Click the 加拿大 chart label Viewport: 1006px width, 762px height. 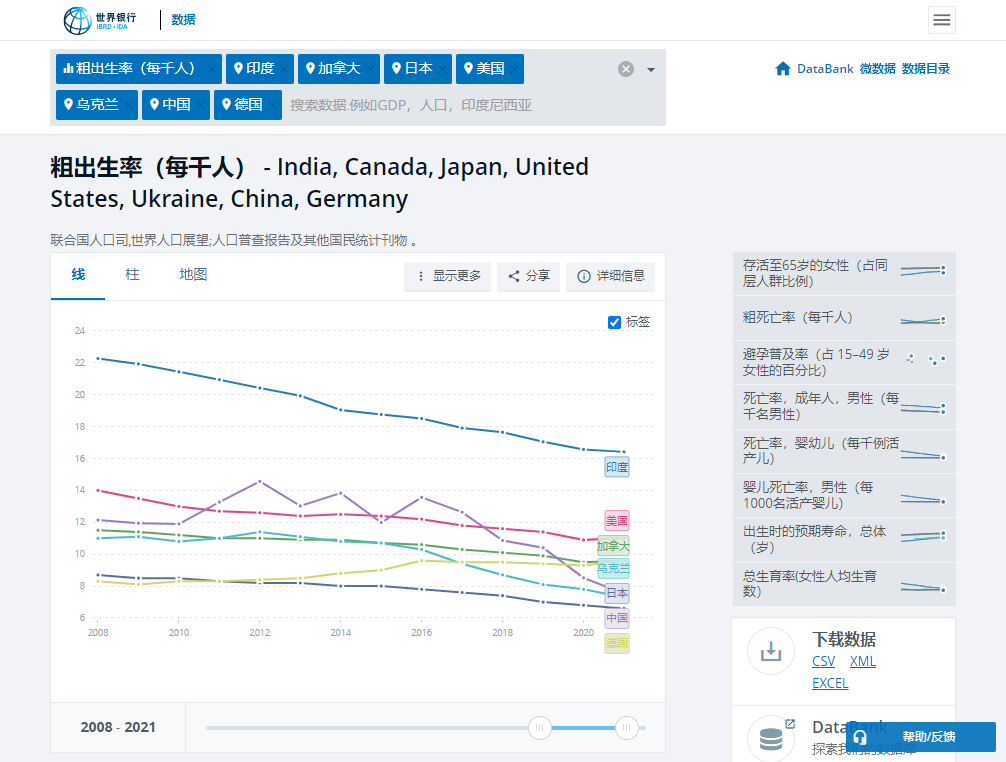(x=613, y=546)
